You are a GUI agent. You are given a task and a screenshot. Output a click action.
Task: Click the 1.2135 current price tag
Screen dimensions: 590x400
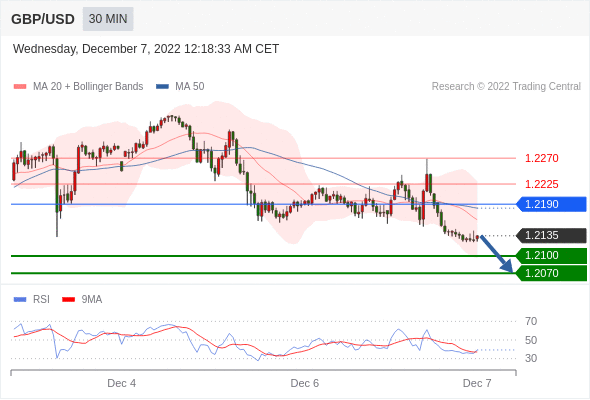(x=551, y=236)
